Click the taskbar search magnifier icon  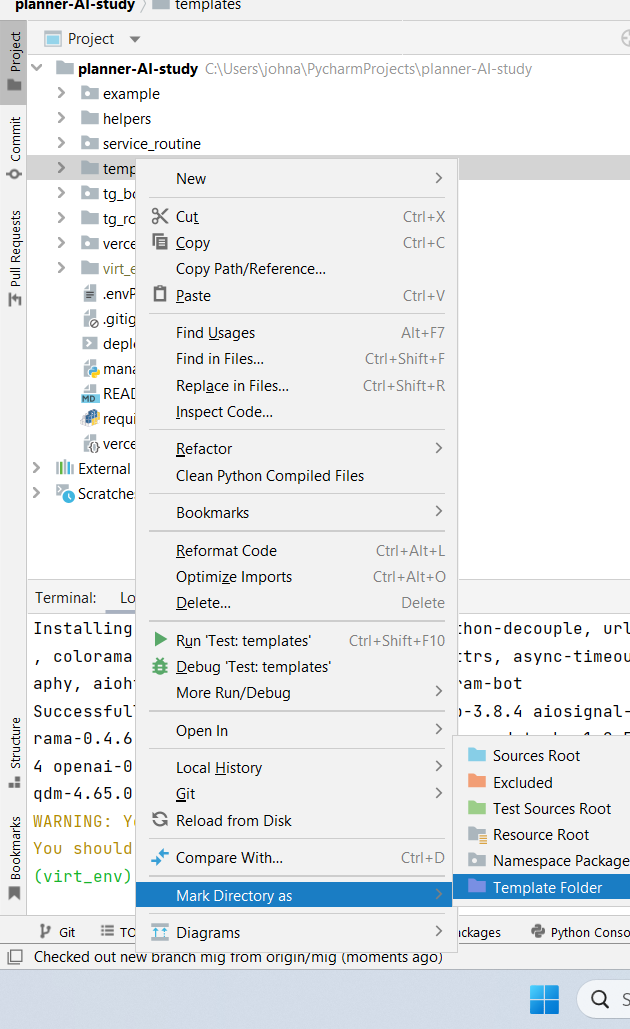pyautogui.click(x=599, y=999)
